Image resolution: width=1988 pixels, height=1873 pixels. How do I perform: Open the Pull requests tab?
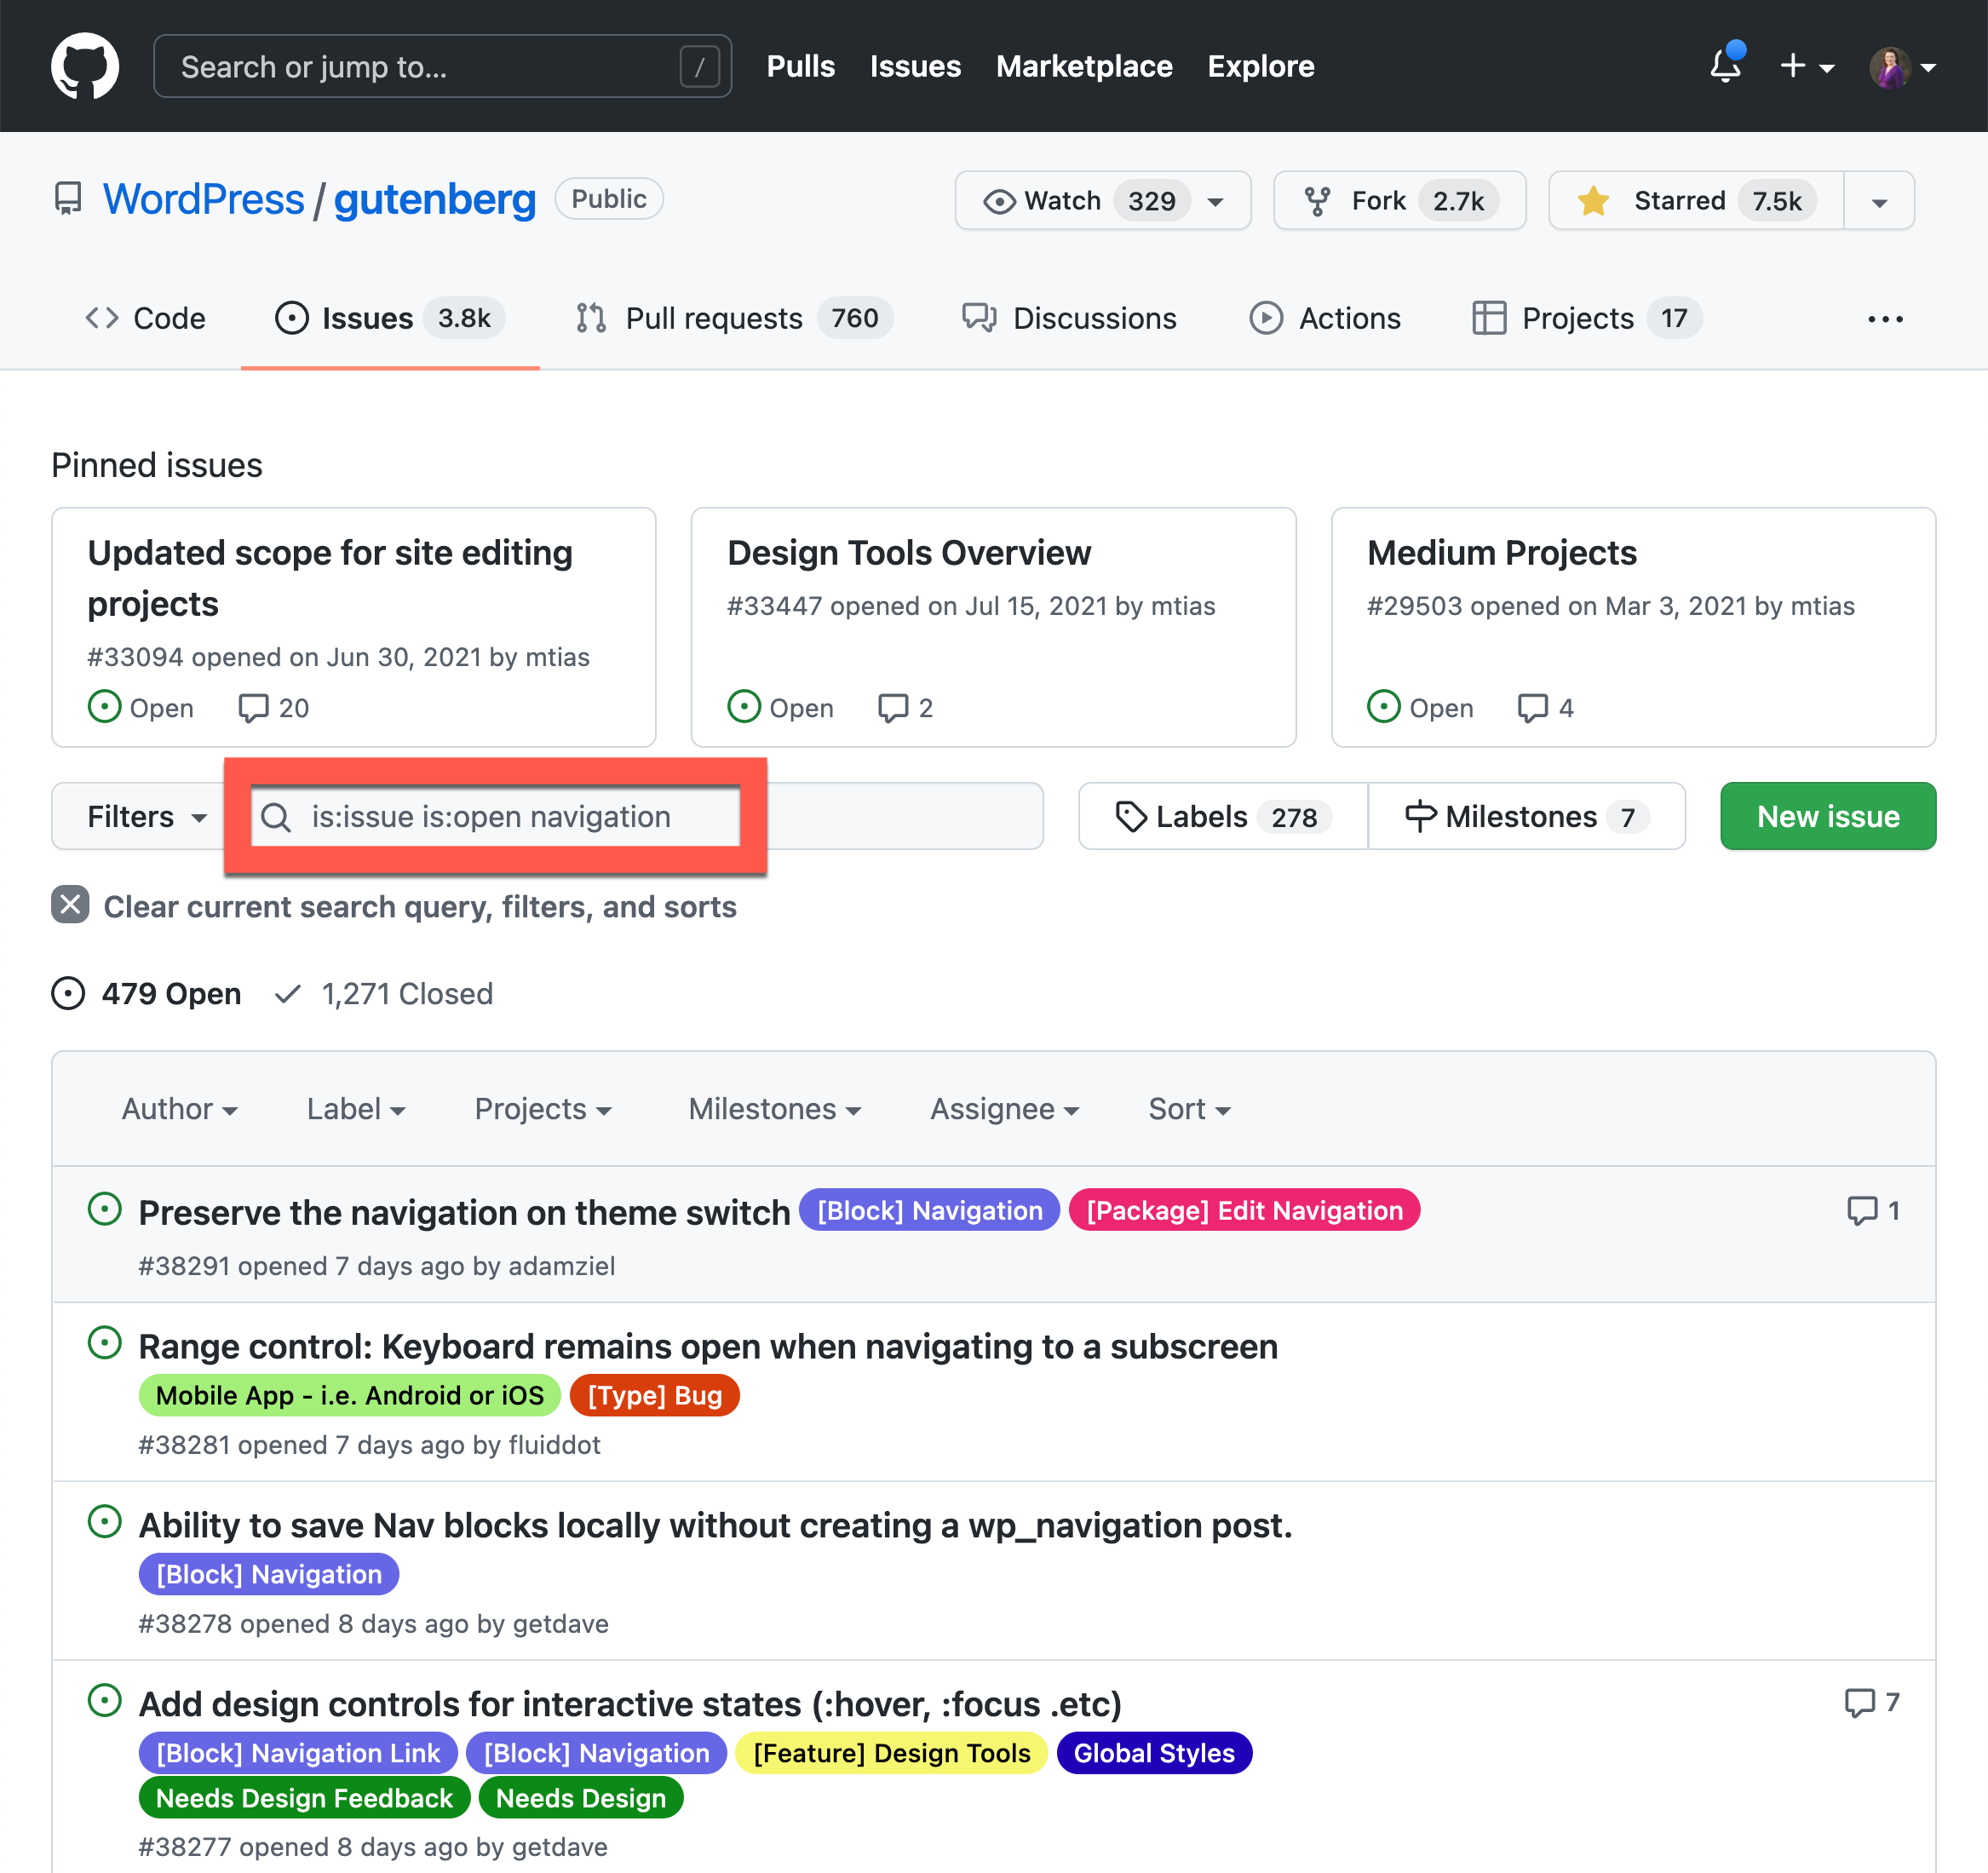(733, 318)
